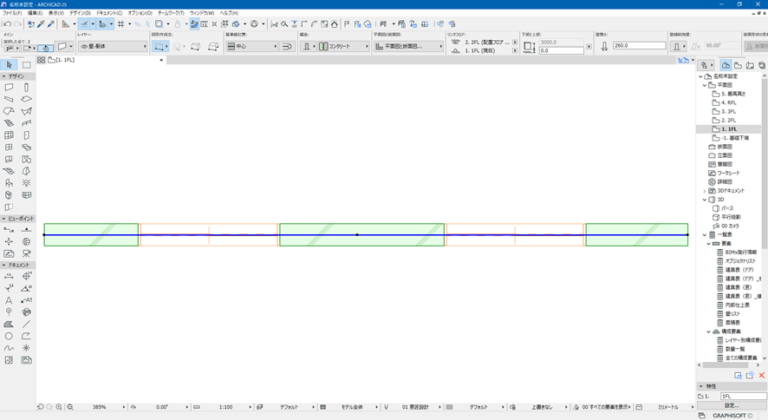Open the layer dropdown showing 壁-躯体
This screenshot has width=768, height=420.
pyautogui.click(x=113, y=46)
